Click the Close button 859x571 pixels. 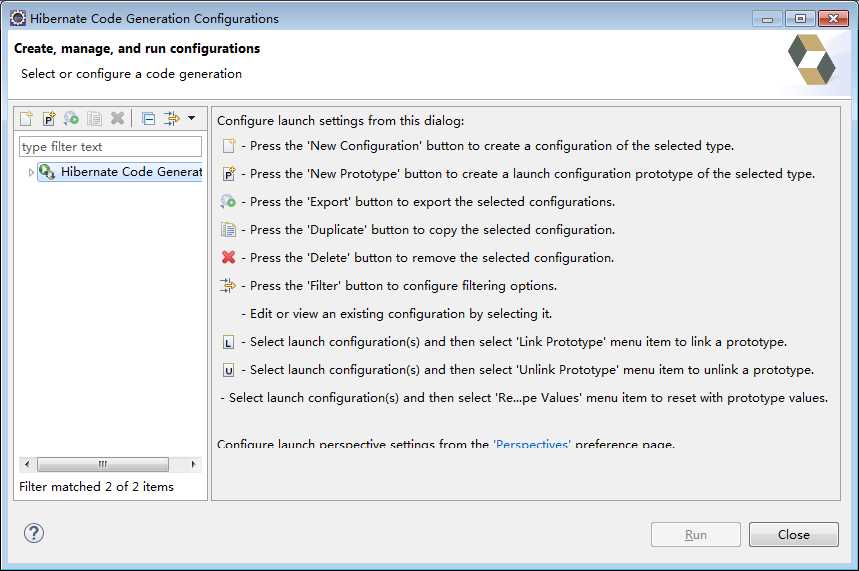[794, 535]
